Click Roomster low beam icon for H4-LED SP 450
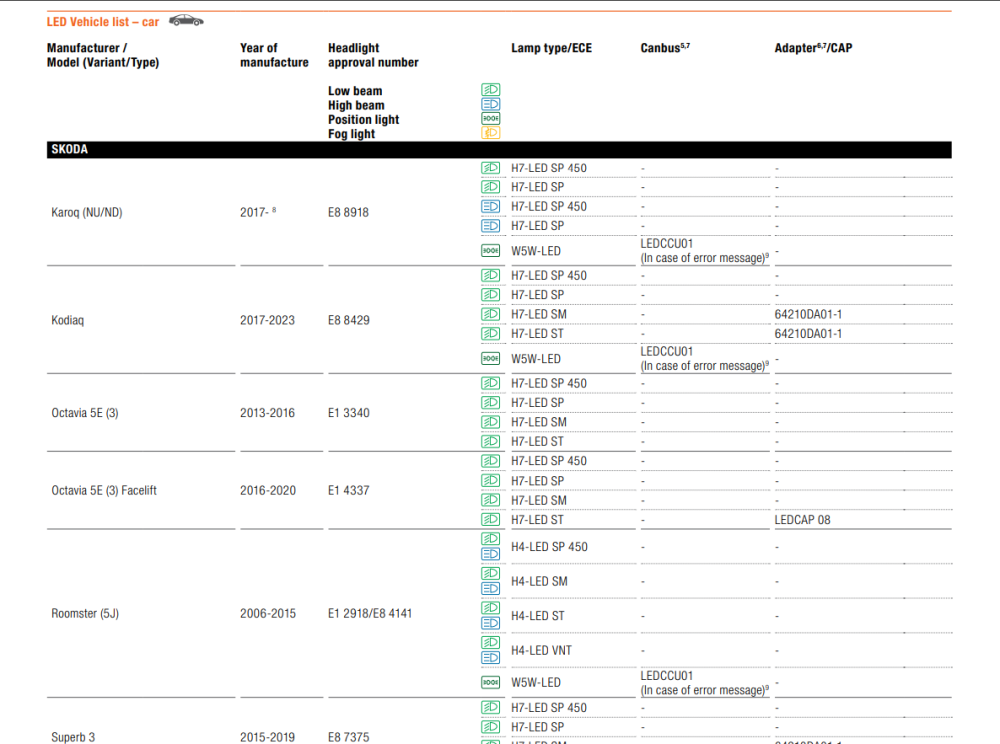This screenshot has width=1000, height=744. coord(490,539)
